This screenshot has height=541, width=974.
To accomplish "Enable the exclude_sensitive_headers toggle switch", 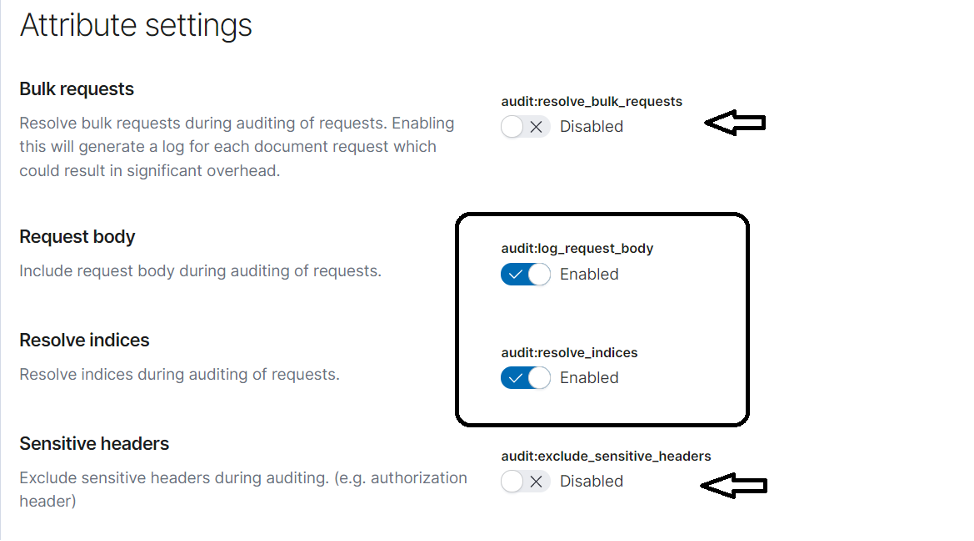I will tap(526, 481).
